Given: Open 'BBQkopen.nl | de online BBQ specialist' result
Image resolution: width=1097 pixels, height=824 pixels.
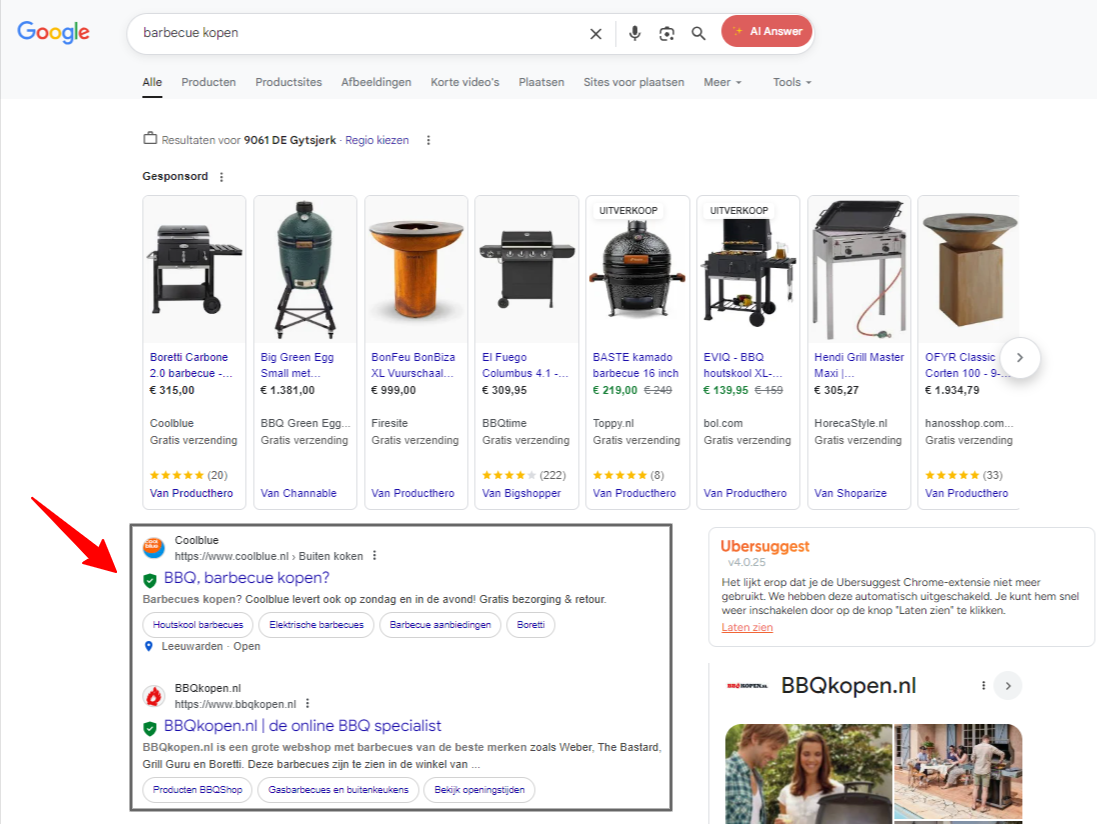Looking at the screenshot, I should click(x=302, y=726).
